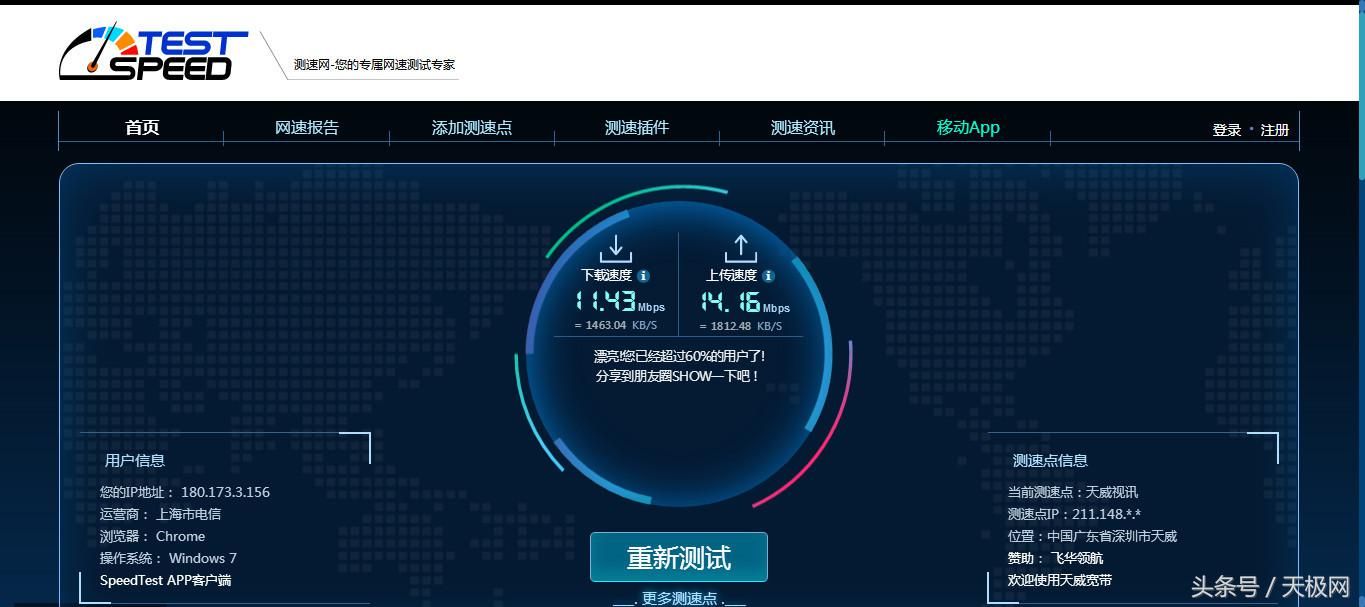This screenshot has width=1365, height=607.
Task: Open the 移动App tab
Action: [968, 128]
